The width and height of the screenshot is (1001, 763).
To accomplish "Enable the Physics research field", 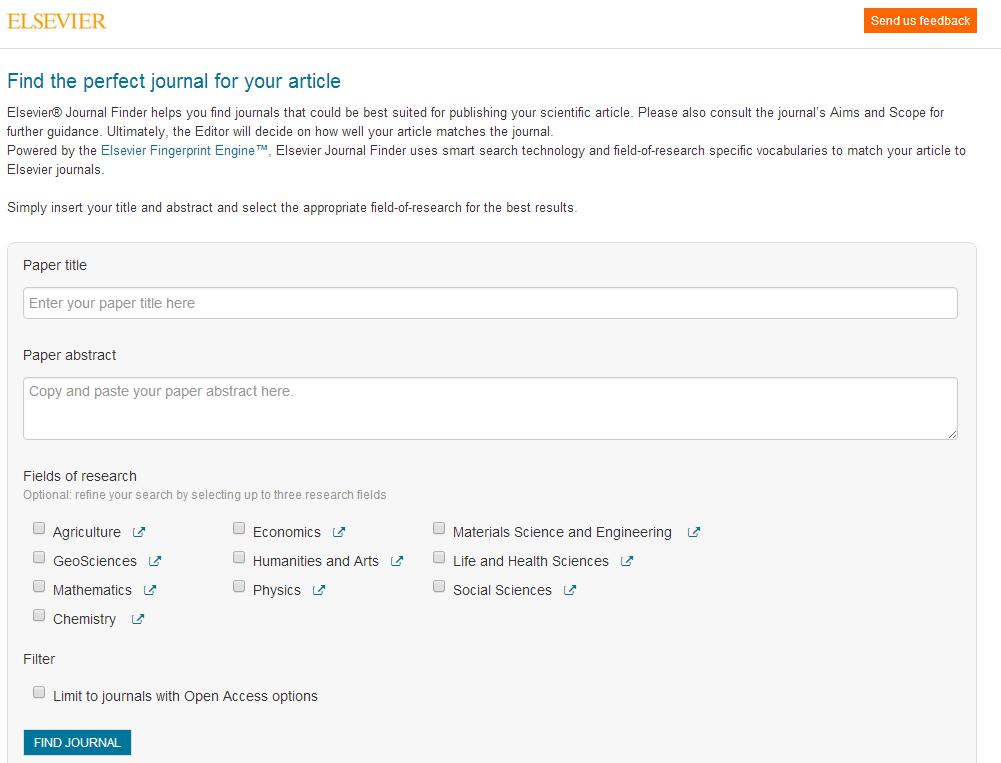I will click(239, 586).
